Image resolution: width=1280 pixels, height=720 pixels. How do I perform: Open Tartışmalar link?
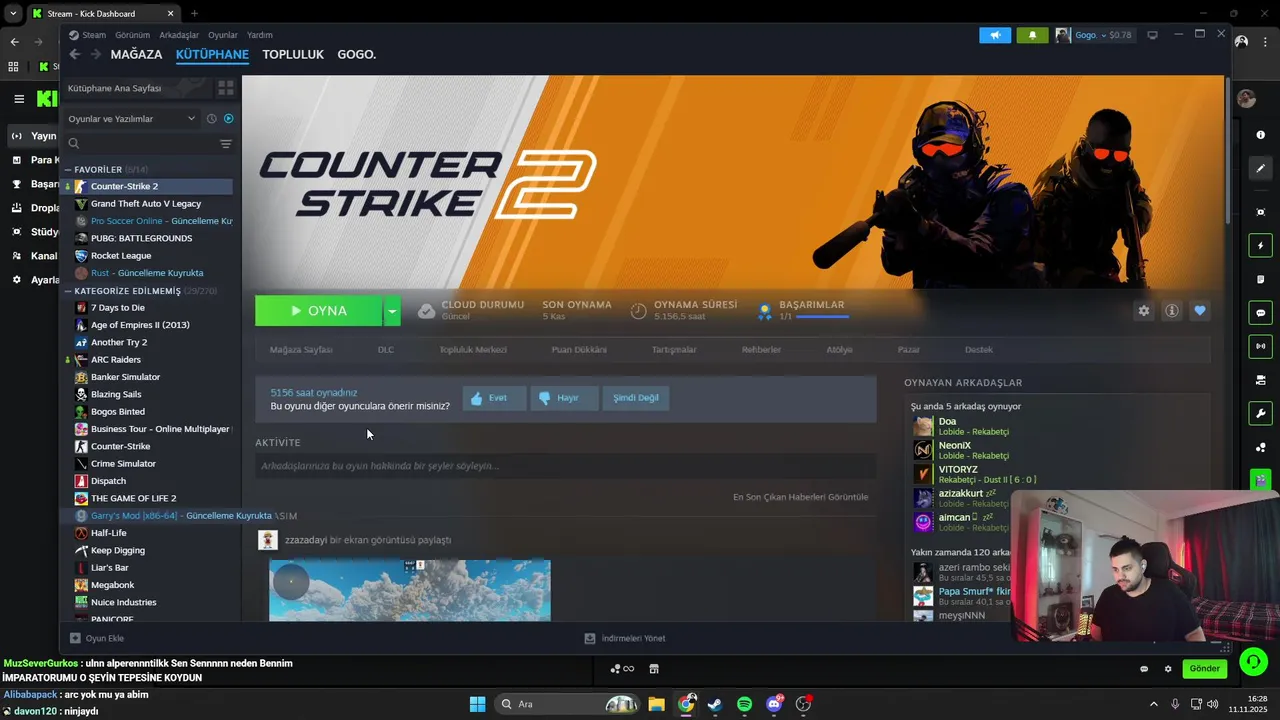pos(674,350)
